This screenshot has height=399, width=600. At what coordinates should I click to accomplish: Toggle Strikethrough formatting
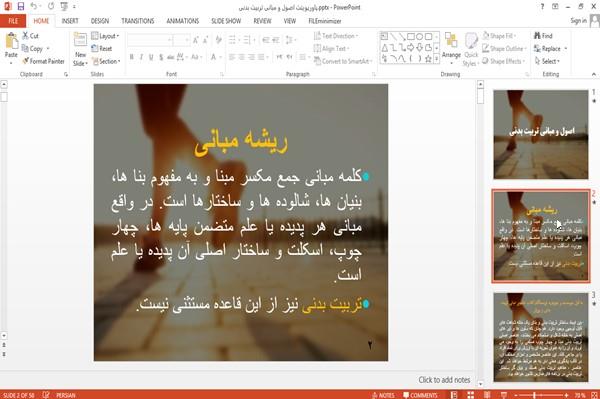tap(171, 57)
